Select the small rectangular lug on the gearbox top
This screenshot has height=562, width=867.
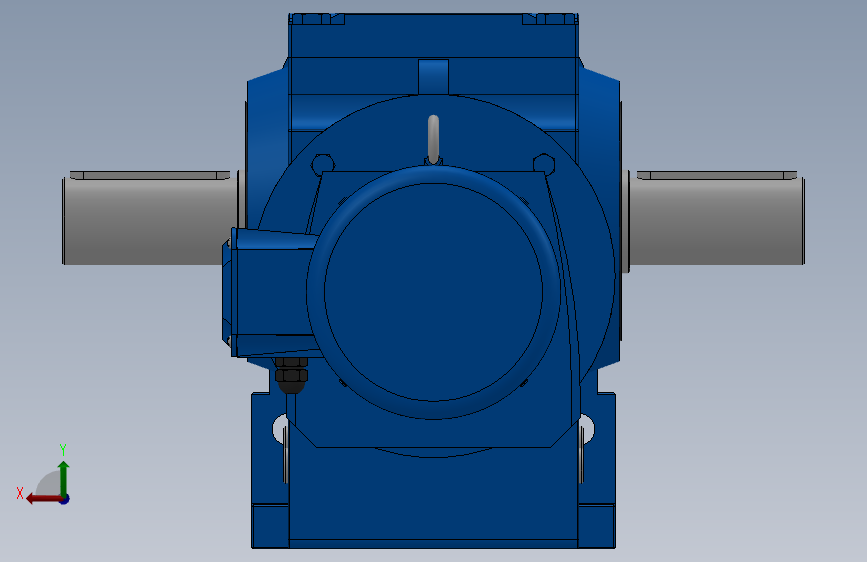click(434, 77)
